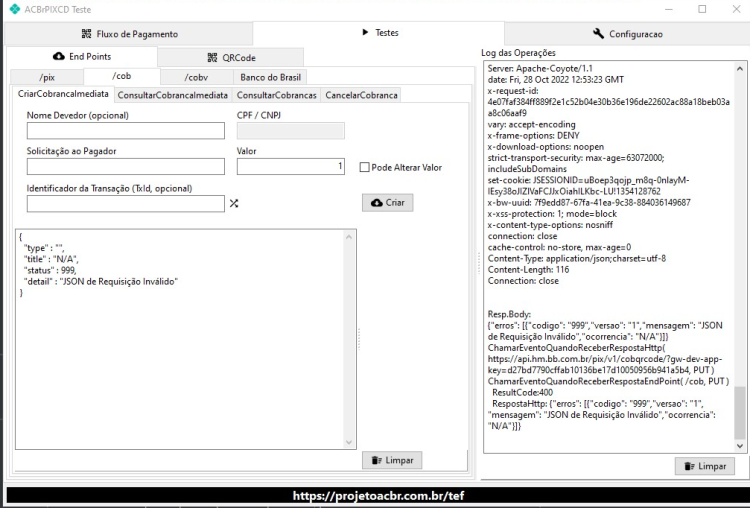Select the QRCode tab
This screenshot has height=508, width=750.
point(231,57)
